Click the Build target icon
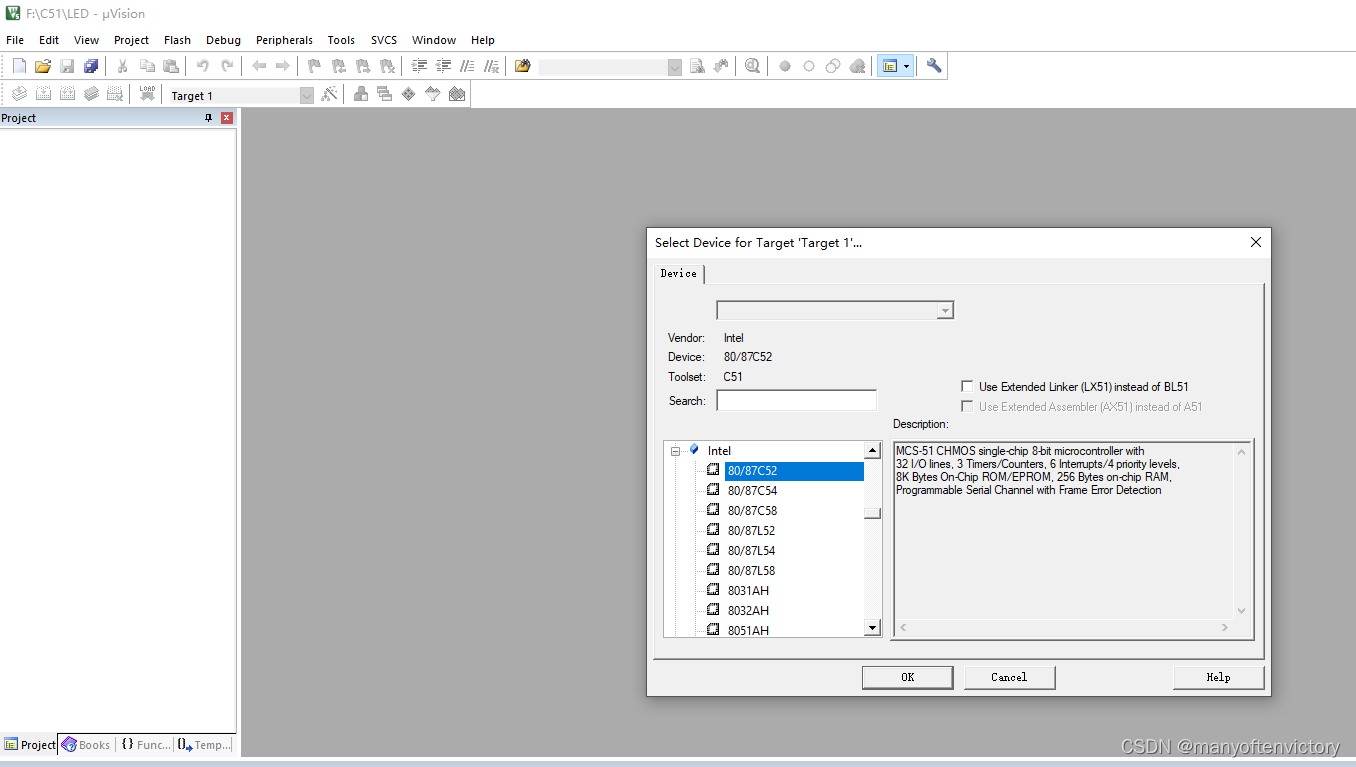Screen dimensions: 1356x767 [x=43, y=94]
